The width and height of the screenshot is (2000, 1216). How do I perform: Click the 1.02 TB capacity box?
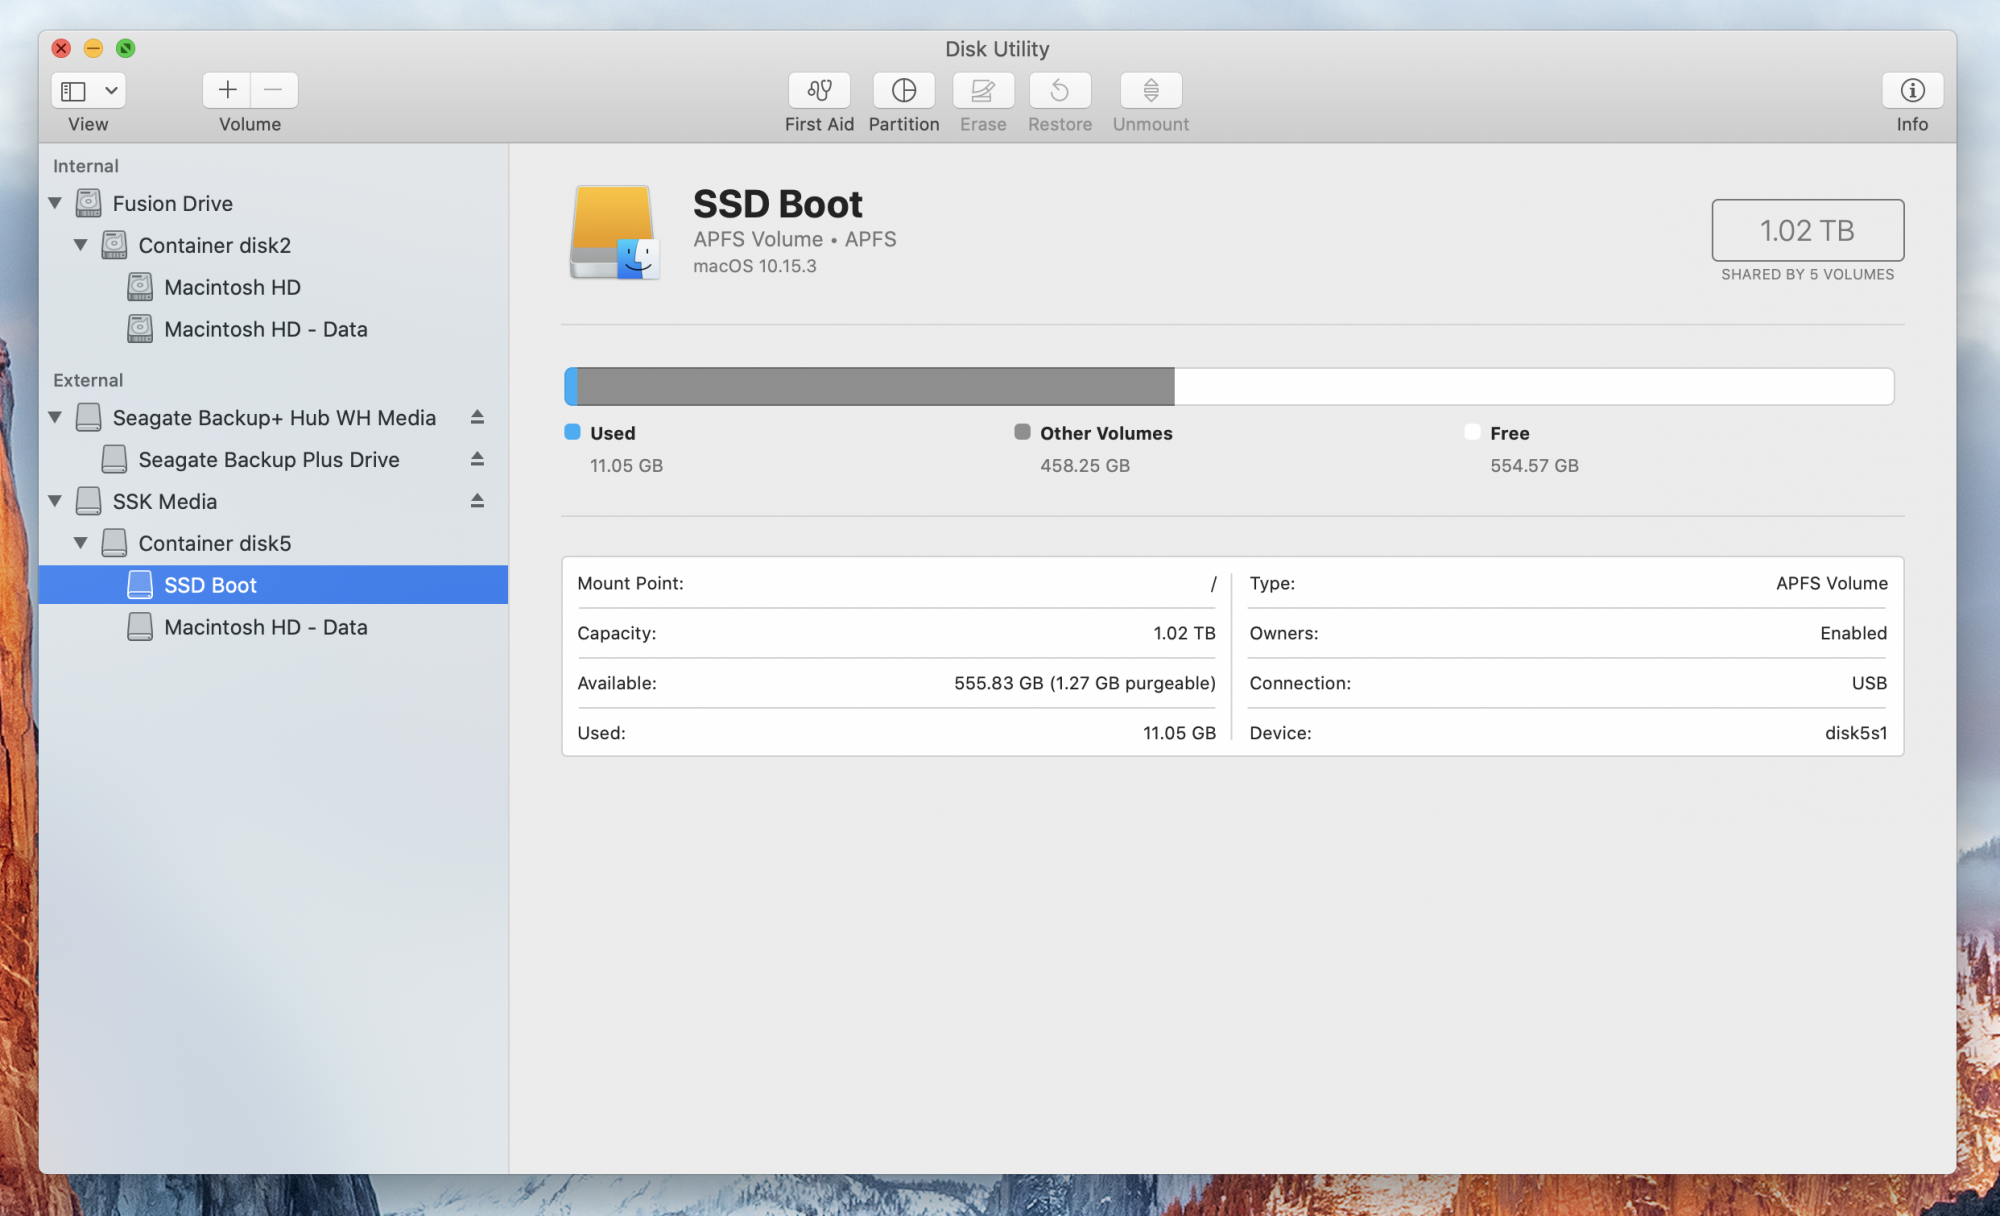click(1807, 230)
